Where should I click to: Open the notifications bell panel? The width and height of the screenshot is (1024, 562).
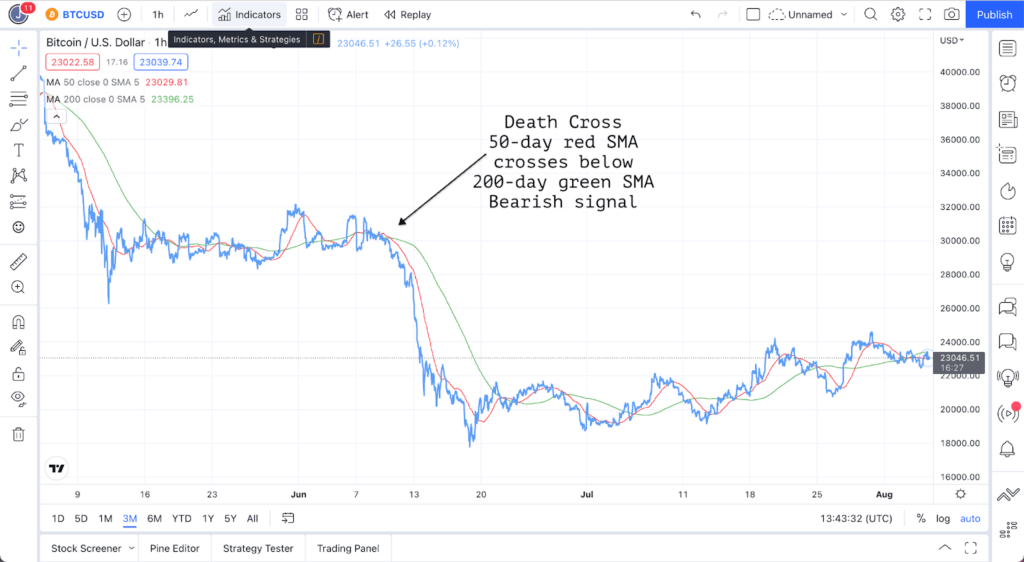tap(1008, 448)
